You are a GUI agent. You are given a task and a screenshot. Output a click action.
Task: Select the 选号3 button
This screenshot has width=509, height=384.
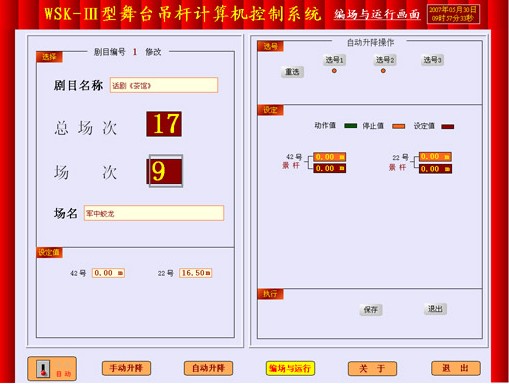[432, 60]
